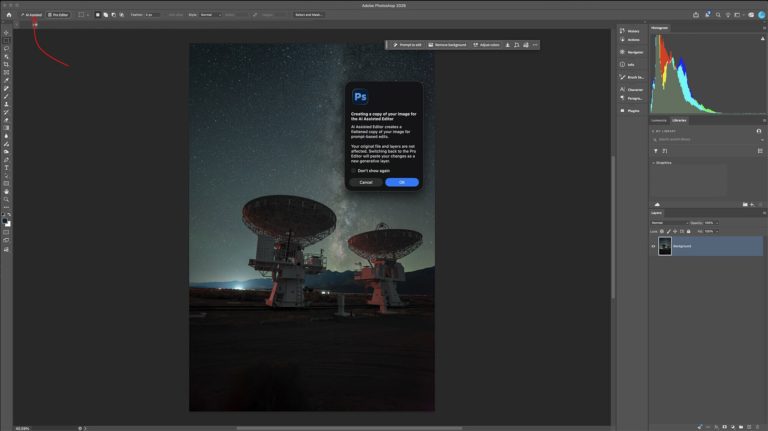The width and height of the screenshot is (768, 431).
Task: Select the Blur tool
Action: [6, 136]
